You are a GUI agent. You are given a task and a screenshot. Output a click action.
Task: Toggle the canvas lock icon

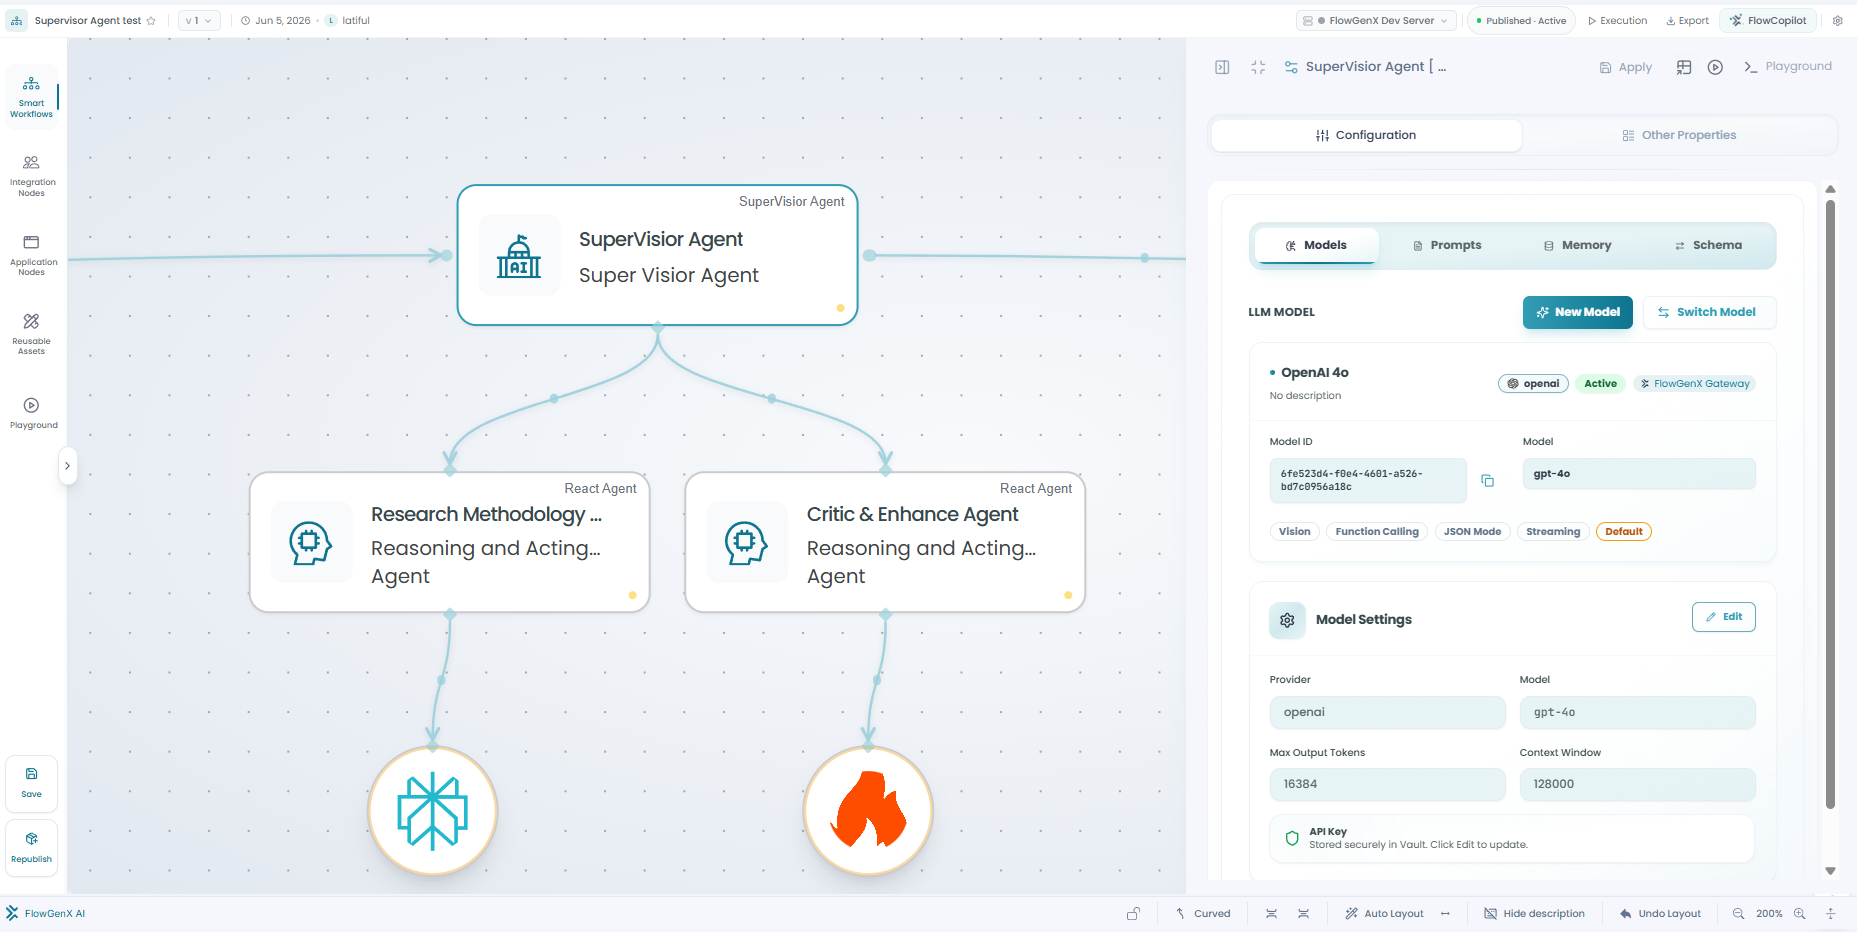pos(1133,914)
